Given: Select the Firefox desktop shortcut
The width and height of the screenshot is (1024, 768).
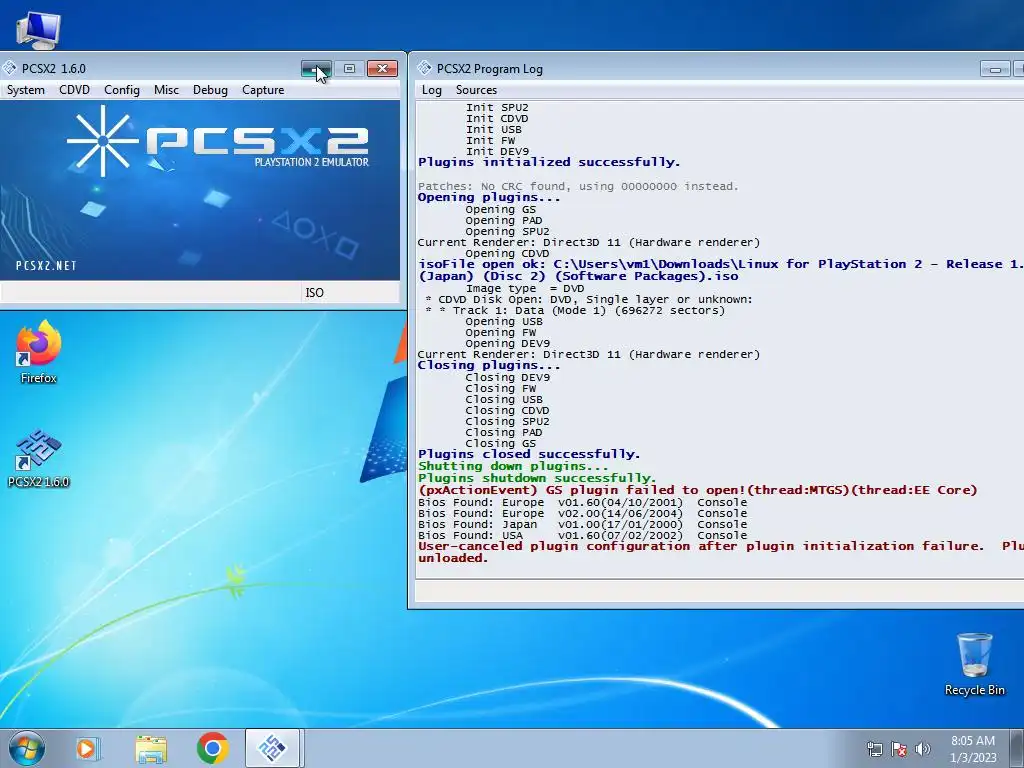Looking at the screenshot, I should pyautogui.click(x=38, y=352).
